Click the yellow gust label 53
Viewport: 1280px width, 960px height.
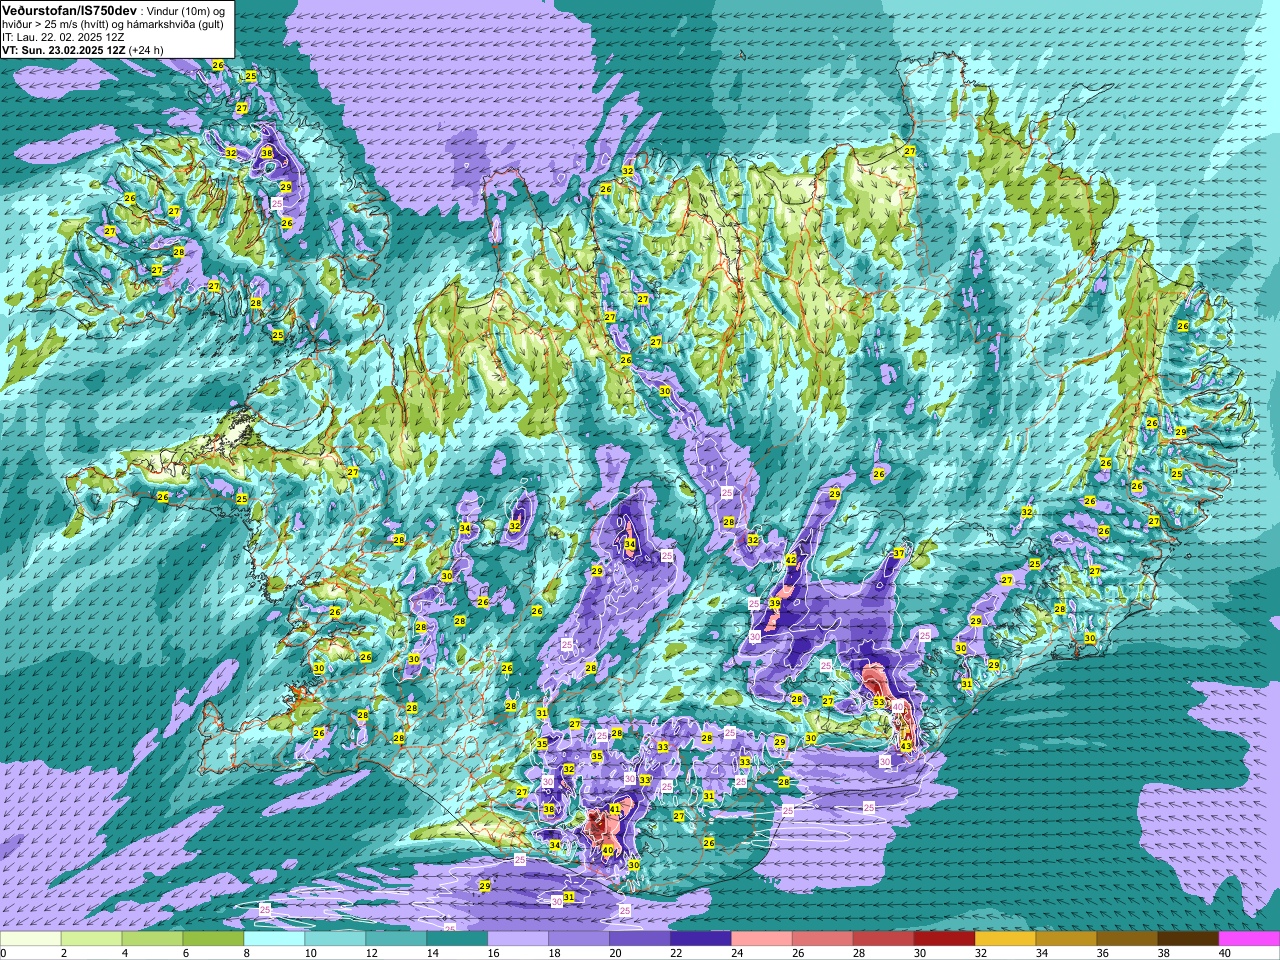click(879, 703)
